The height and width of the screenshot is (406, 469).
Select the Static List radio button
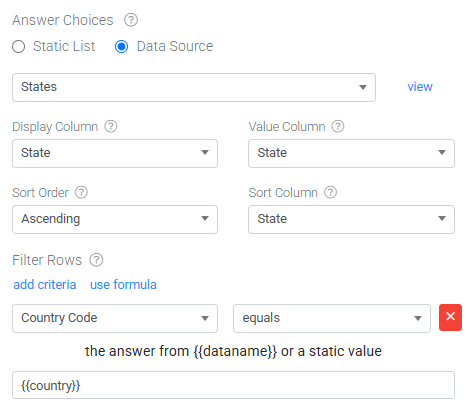point(19,47)
